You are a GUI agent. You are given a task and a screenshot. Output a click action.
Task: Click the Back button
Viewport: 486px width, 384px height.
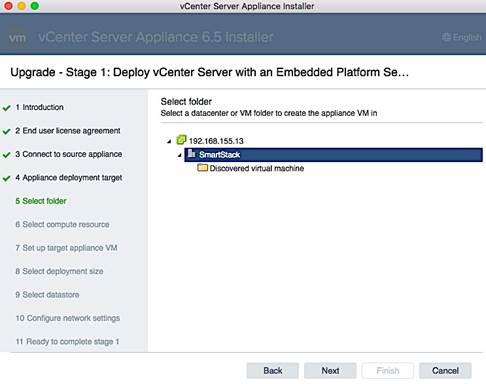(x=273, y=370)
